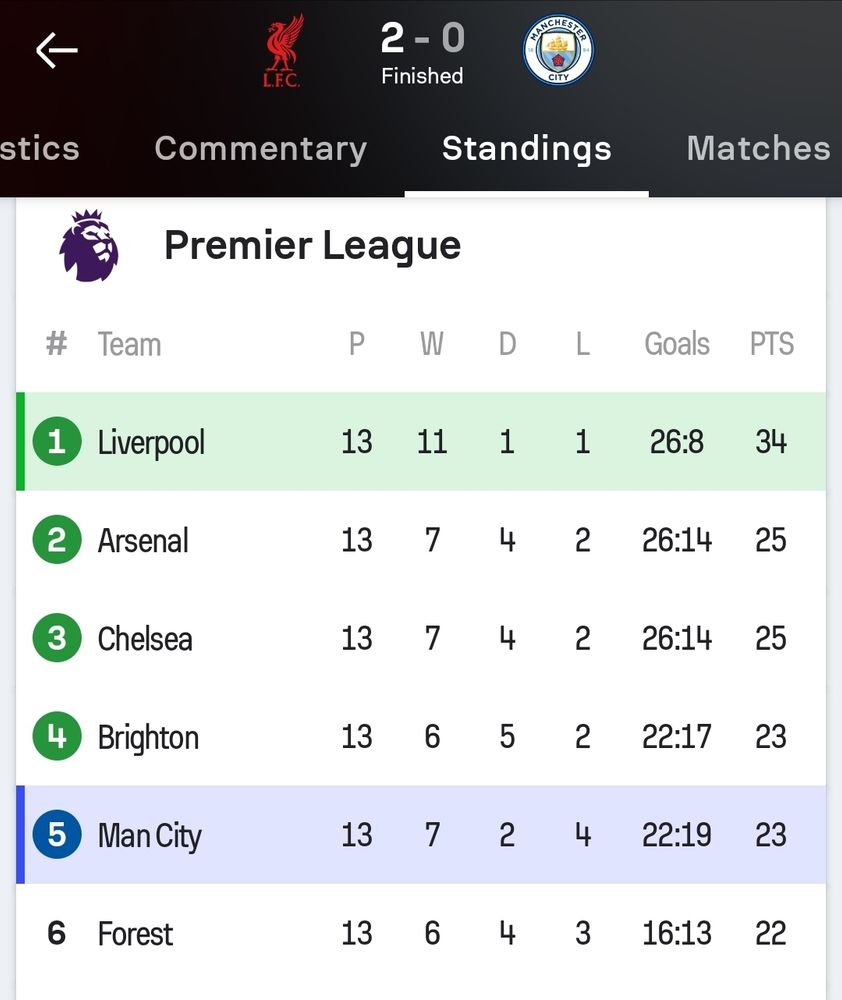842x1000 pixels.
Task: Open Forest team row
Action: click(421, 933)
